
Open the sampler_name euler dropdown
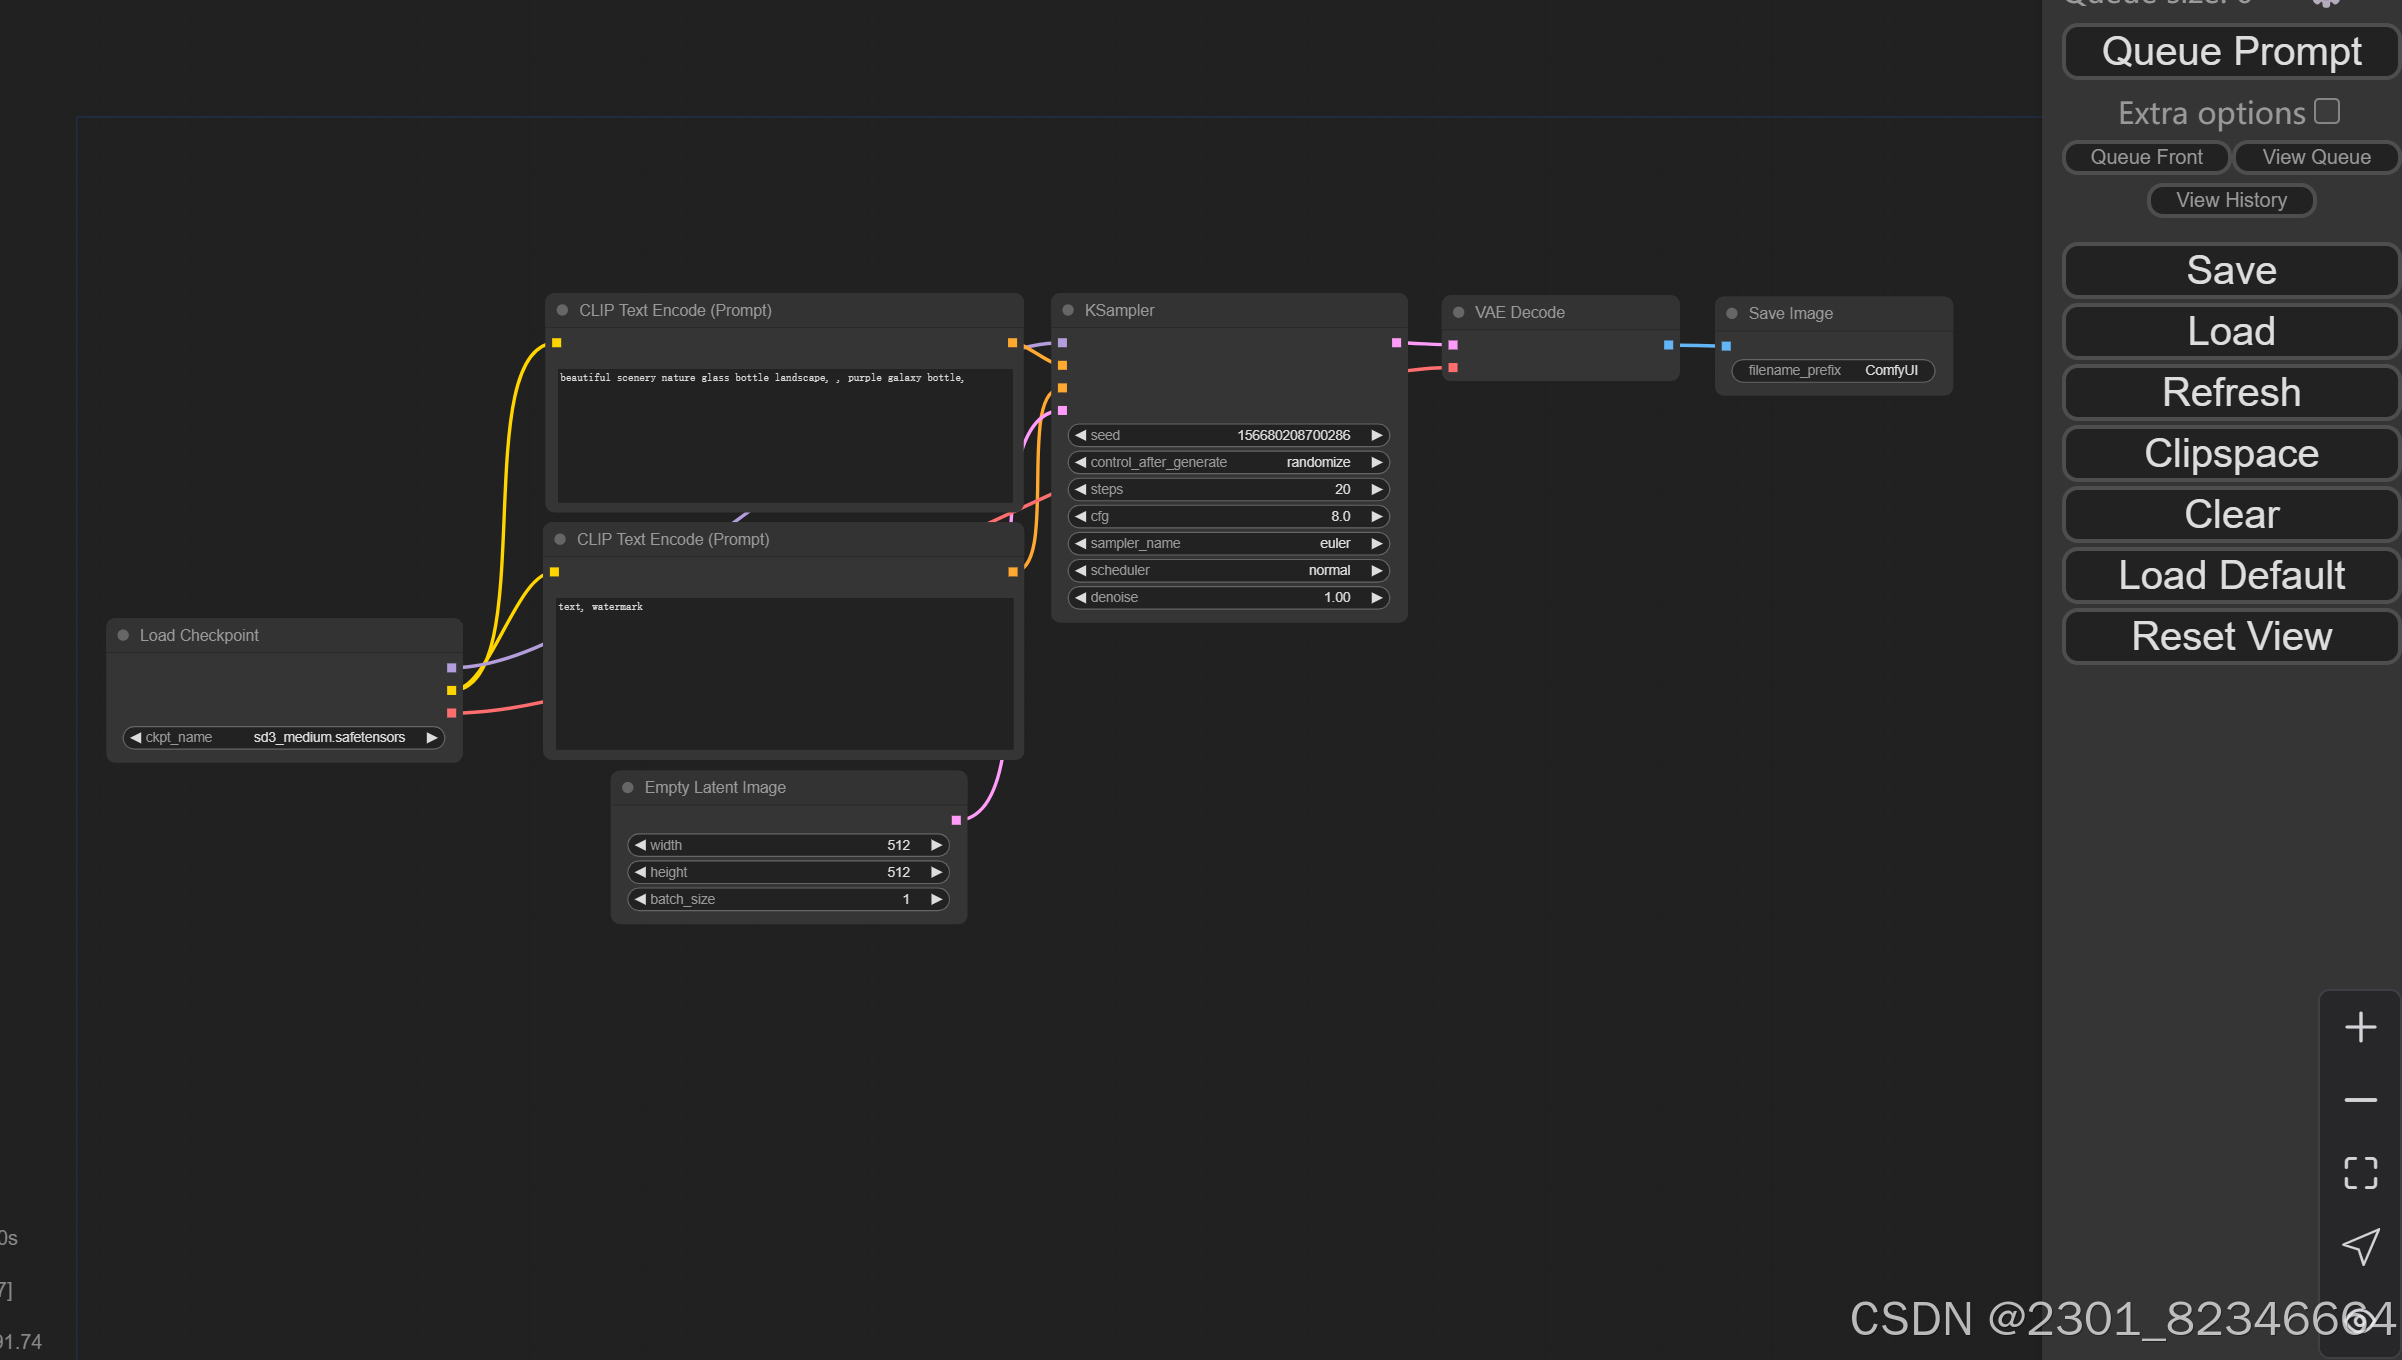[x=1228, y=543]
